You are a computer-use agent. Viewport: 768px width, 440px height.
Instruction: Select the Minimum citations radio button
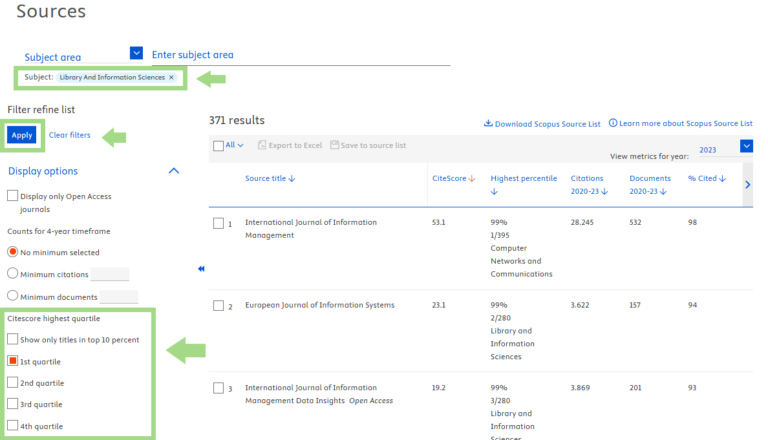coord(12,273)
